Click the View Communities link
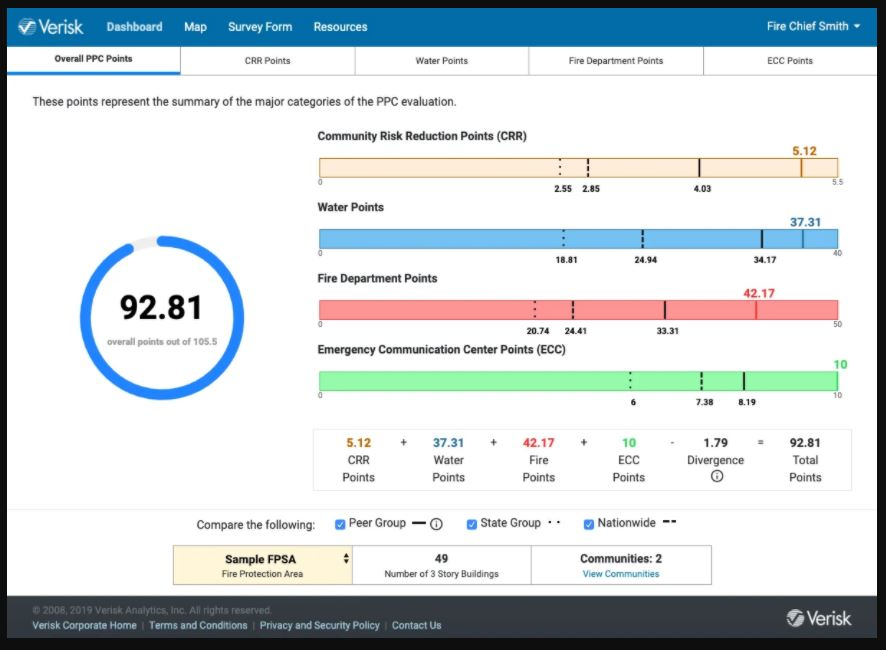886x650 pixels. click(620, 574)
